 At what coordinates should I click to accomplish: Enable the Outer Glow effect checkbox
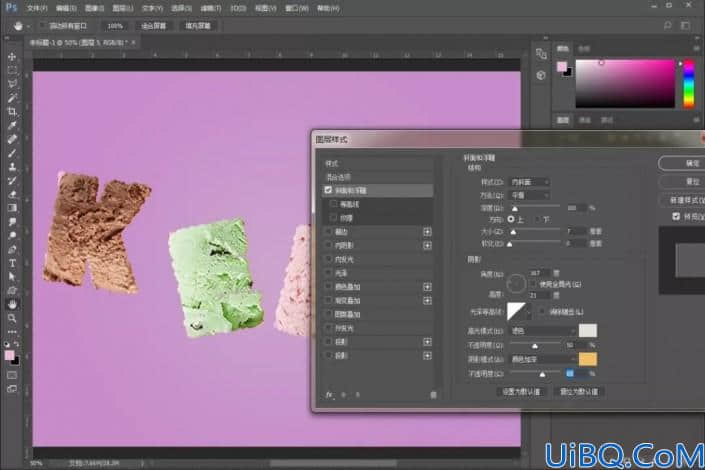click(x=328, y=328)
